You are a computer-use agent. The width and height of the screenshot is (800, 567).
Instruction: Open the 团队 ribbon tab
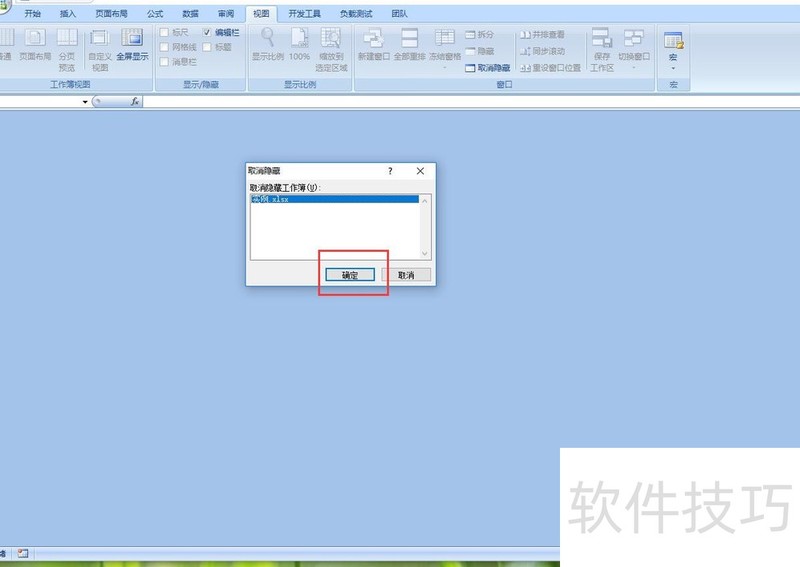pyautogui.click(x=399, y=14)
